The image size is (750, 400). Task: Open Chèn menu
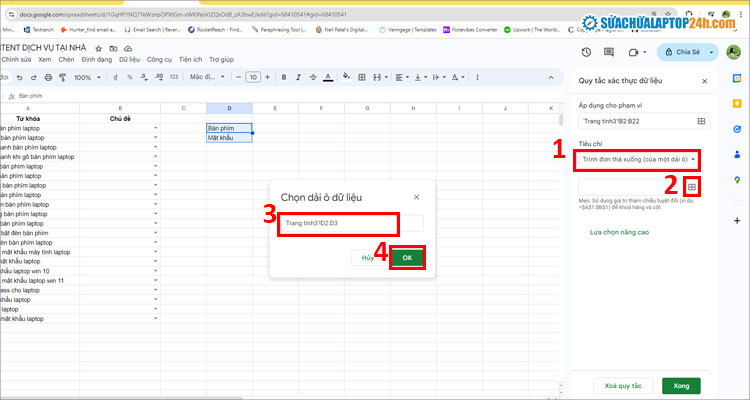(x=66, y=59)
